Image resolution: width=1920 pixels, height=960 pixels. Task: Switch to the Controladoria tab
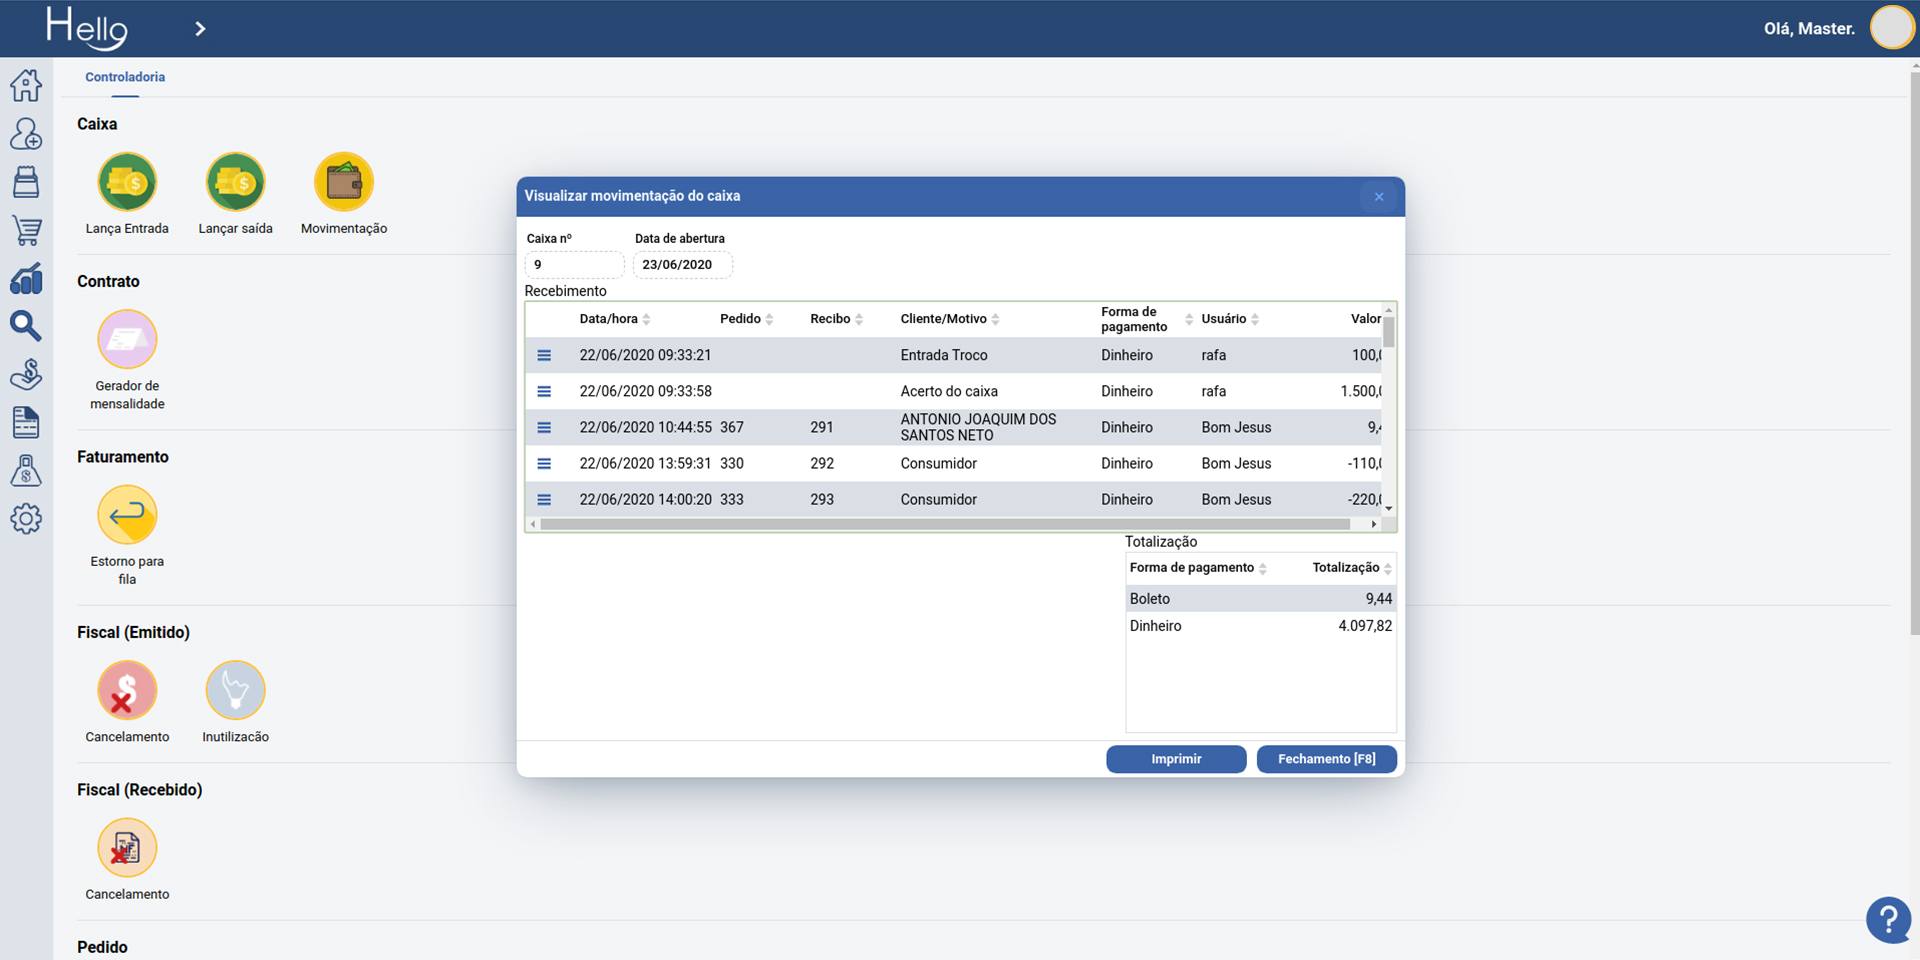[x=125, y=77]
